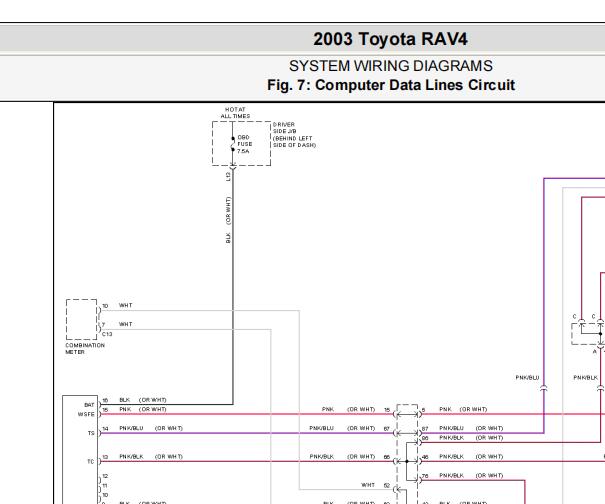Click the 'C13' connector label

tap(107, 334)
